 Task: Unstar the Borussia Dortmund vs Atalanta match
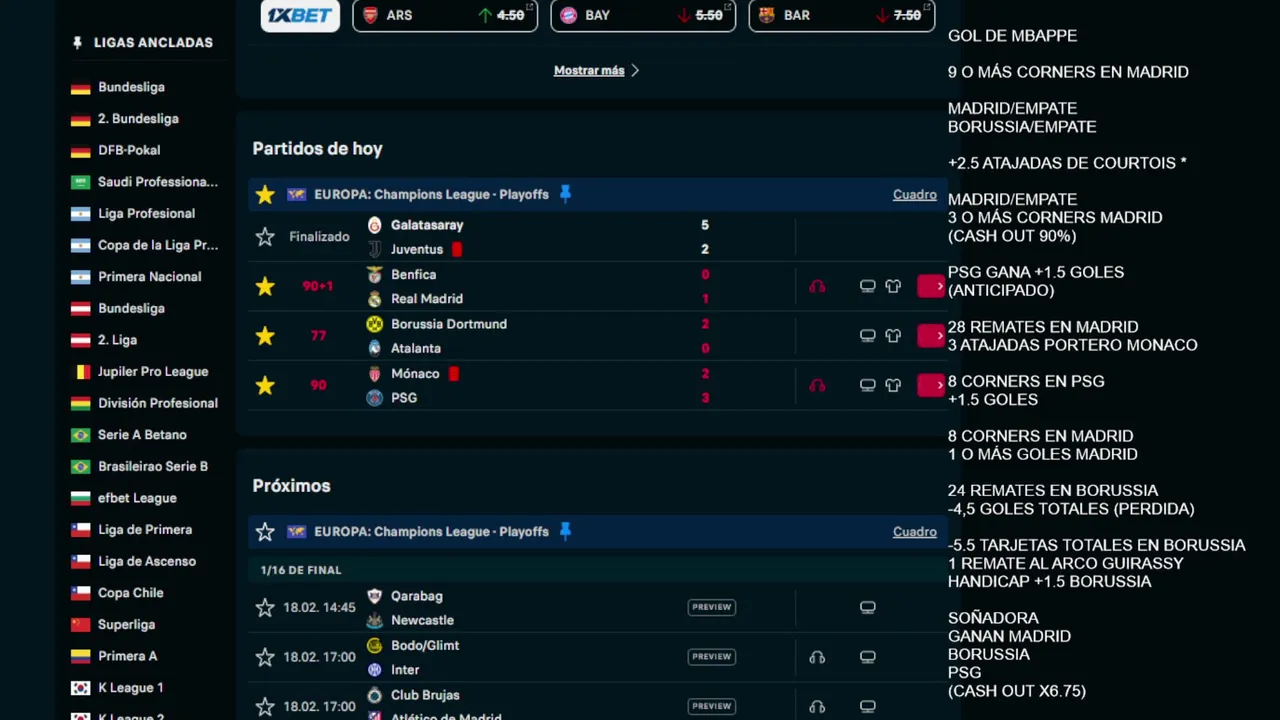265,336
